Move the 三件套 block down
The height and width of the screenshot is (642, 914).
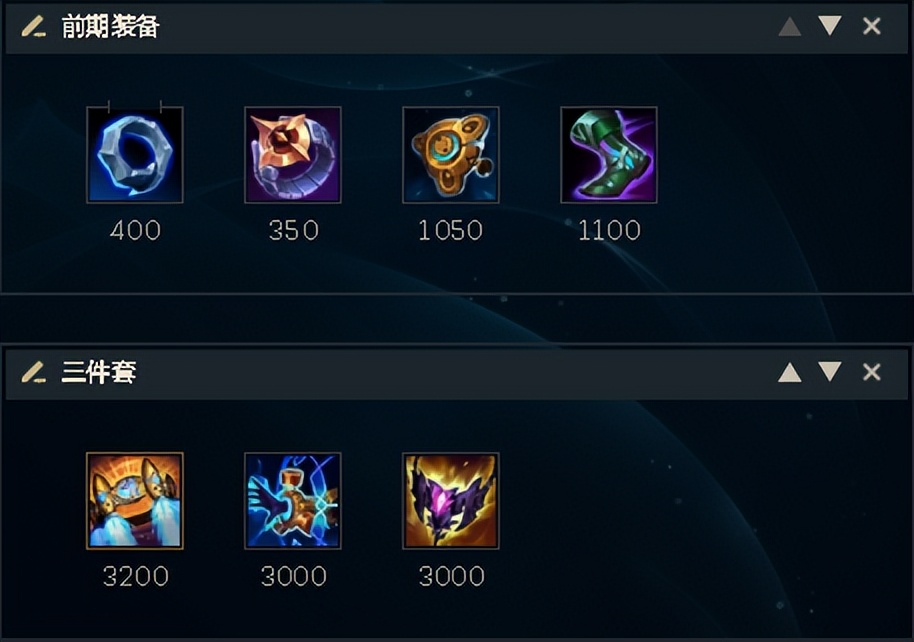(829, 372)
